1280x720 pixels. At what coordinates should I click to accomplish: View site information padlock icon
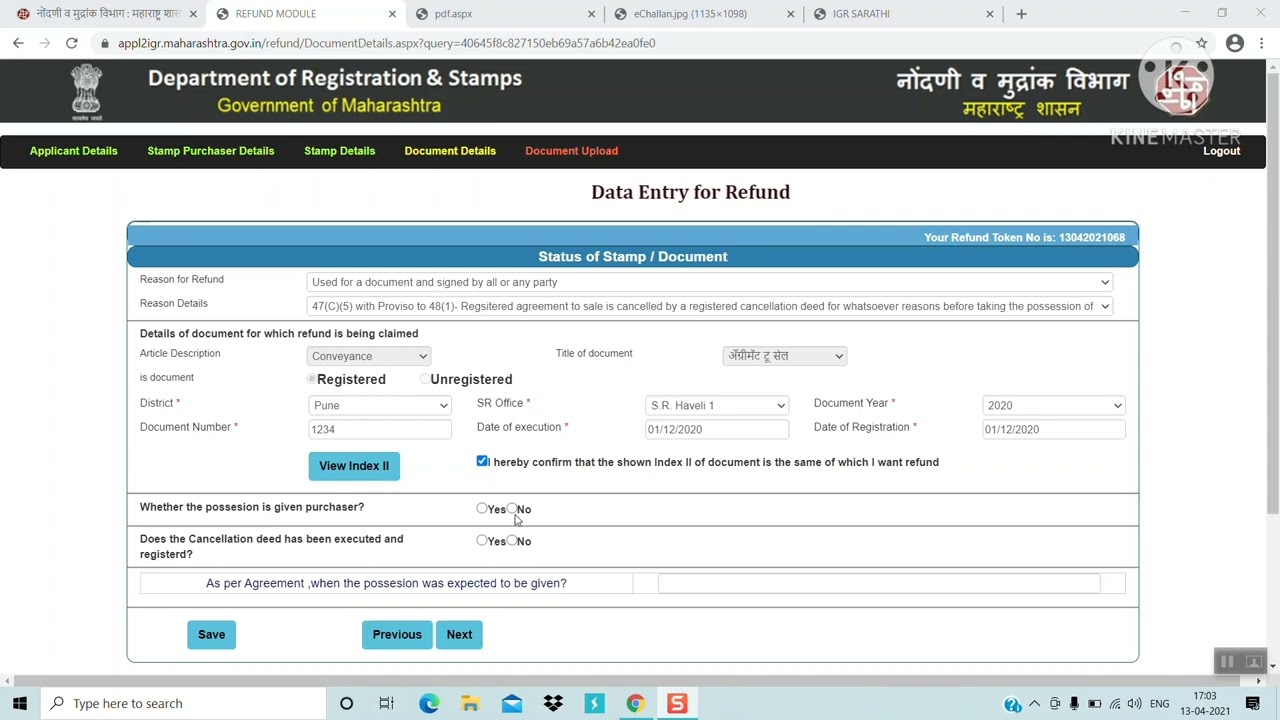coord(104,43)
